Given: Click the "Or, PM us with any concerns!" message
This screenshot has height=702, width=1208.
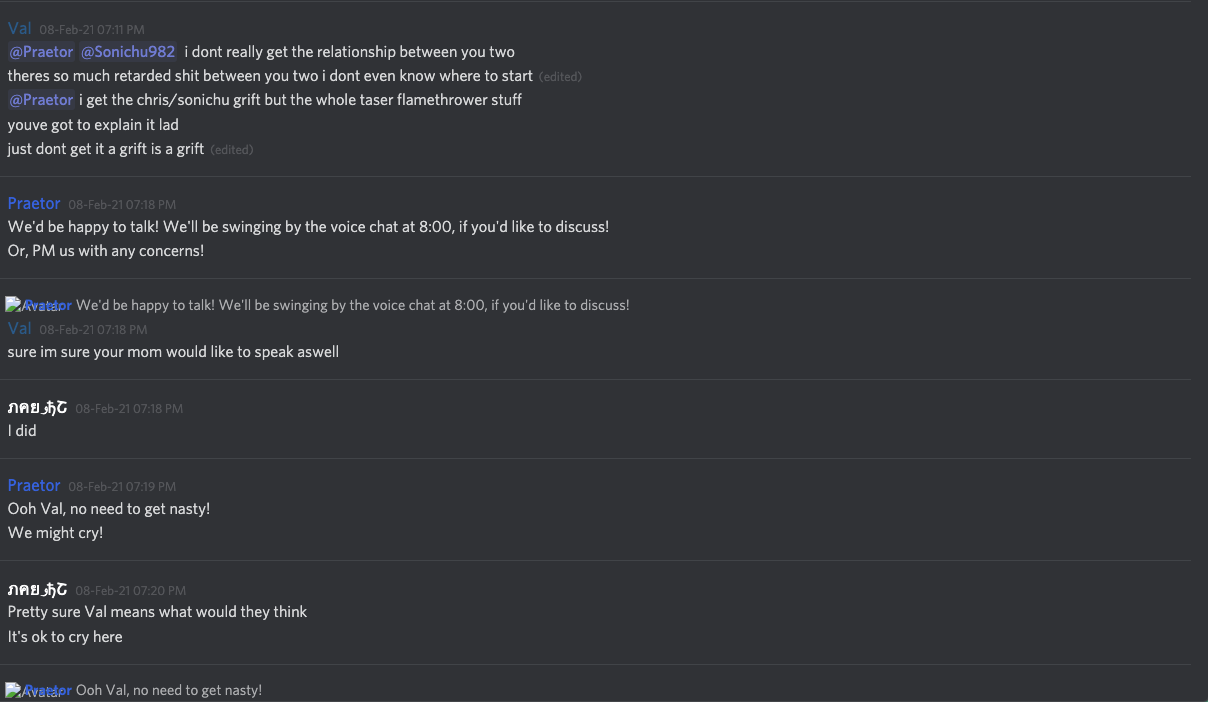Looking at the screenshot, I should tap(106, 251).
